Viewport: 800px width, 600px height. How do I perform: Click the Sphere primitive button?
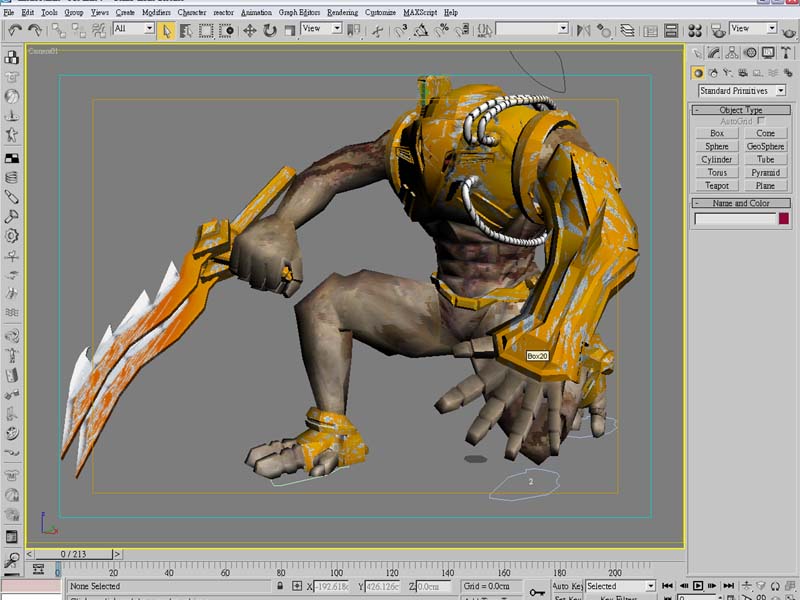click(x=717, y=146)
